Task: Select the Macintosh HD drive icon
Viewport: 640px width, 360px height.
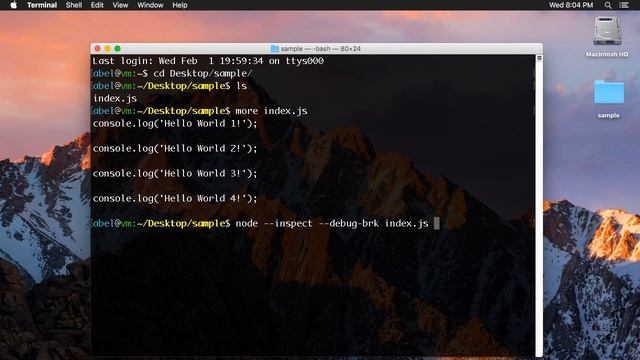Action: [x=607, y=31]
